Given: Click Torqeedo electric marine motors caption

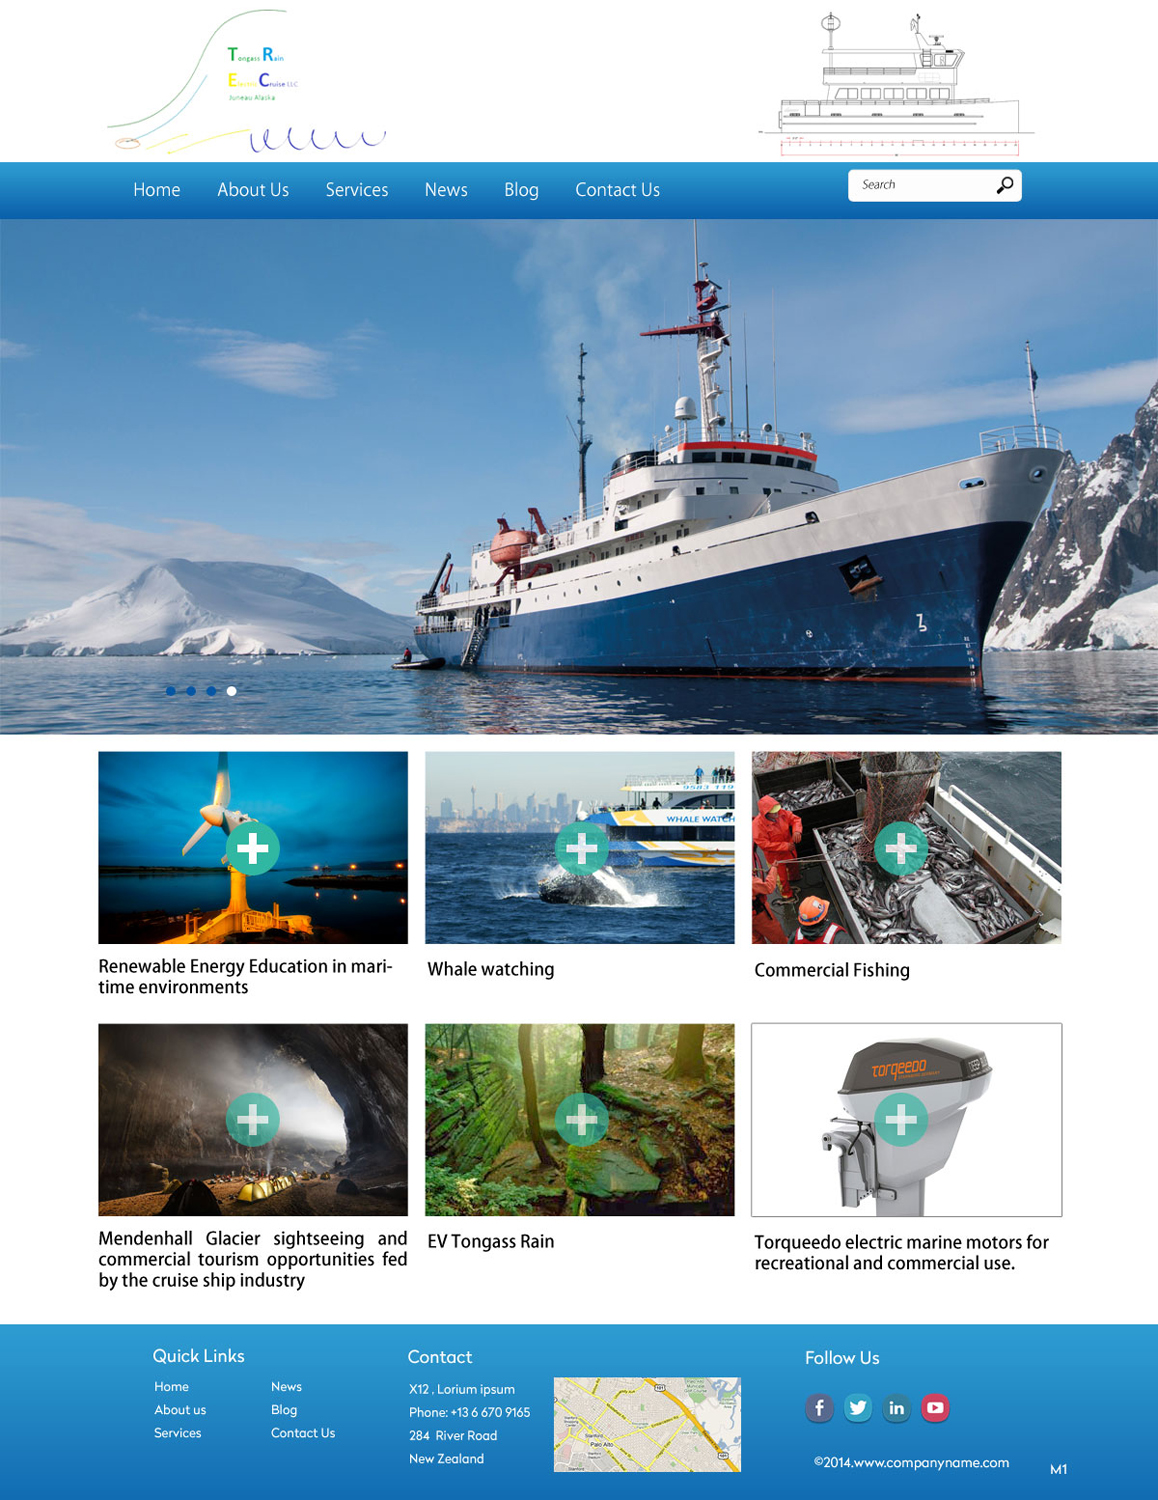Looking at the screenshot, I should tap(902, 1252).
